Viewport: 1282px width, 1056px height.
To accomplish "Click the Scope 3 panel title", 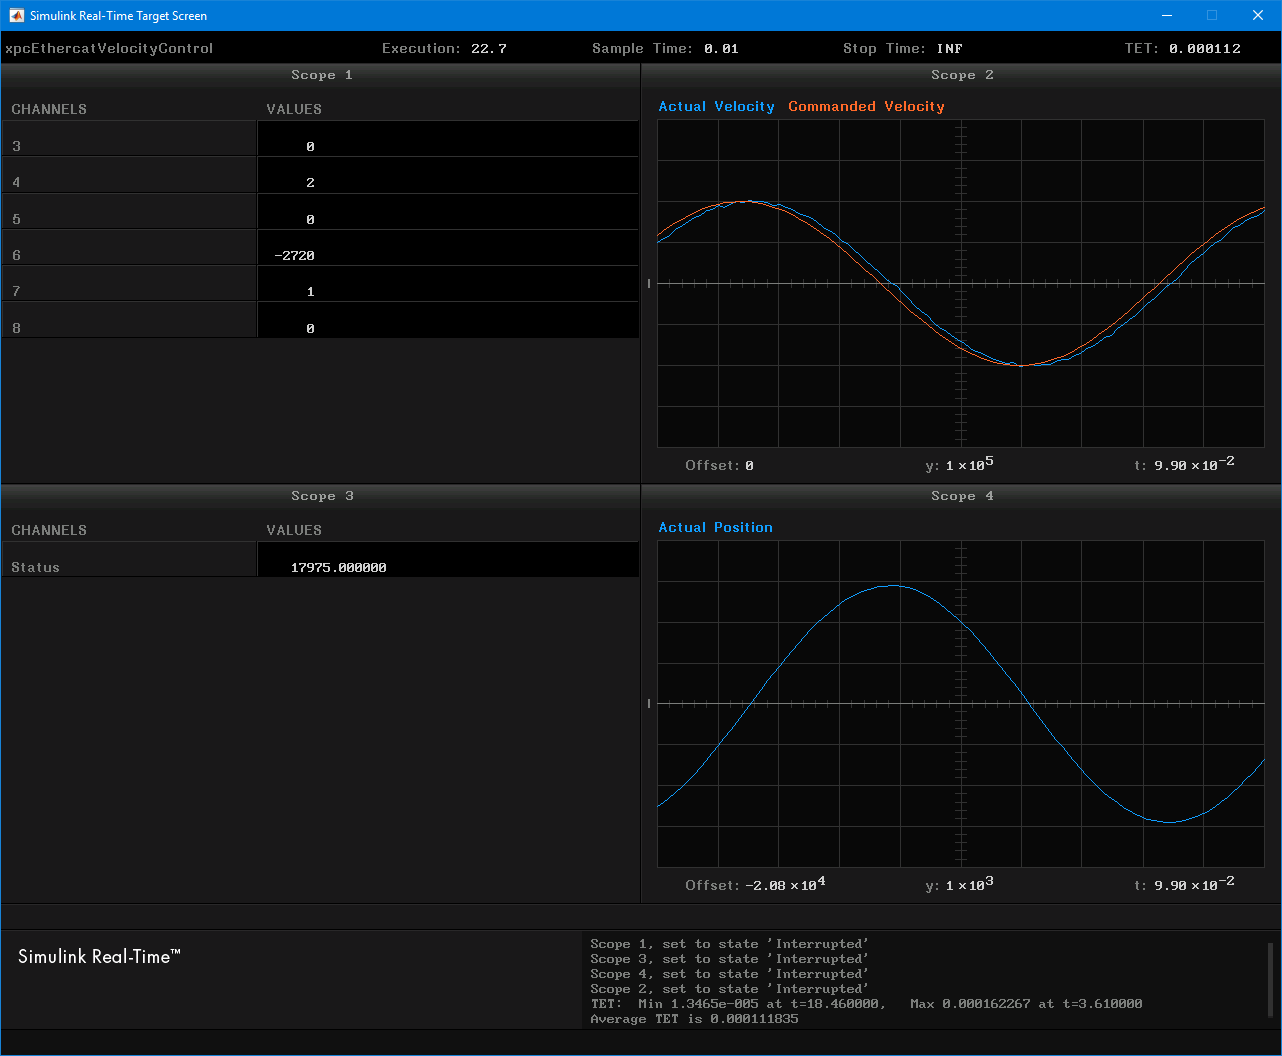I will pos(321,496).
